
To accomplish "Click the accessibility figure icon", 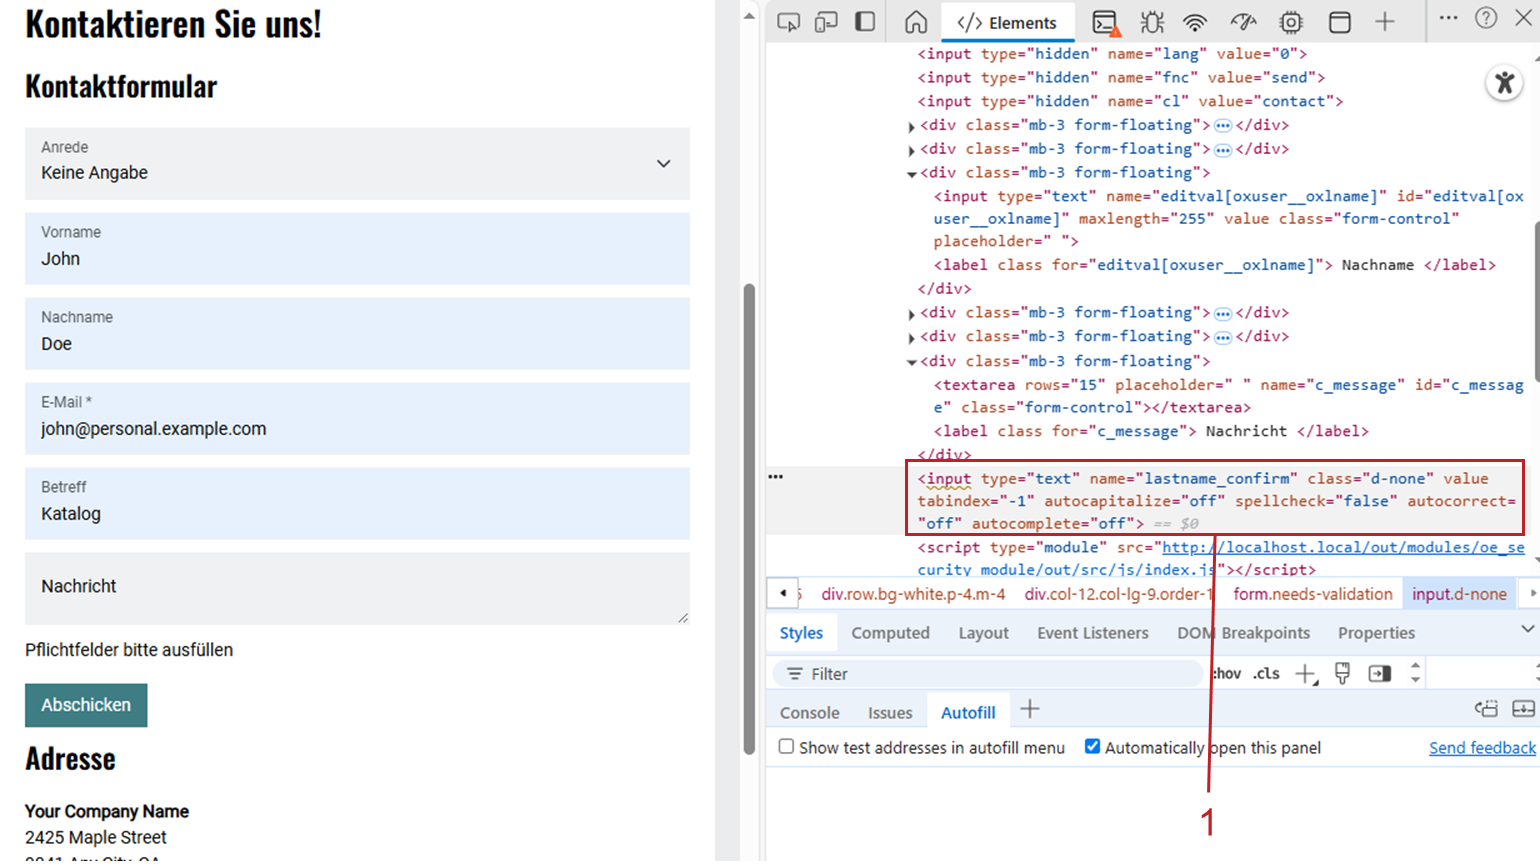I will click(1504, 83).
